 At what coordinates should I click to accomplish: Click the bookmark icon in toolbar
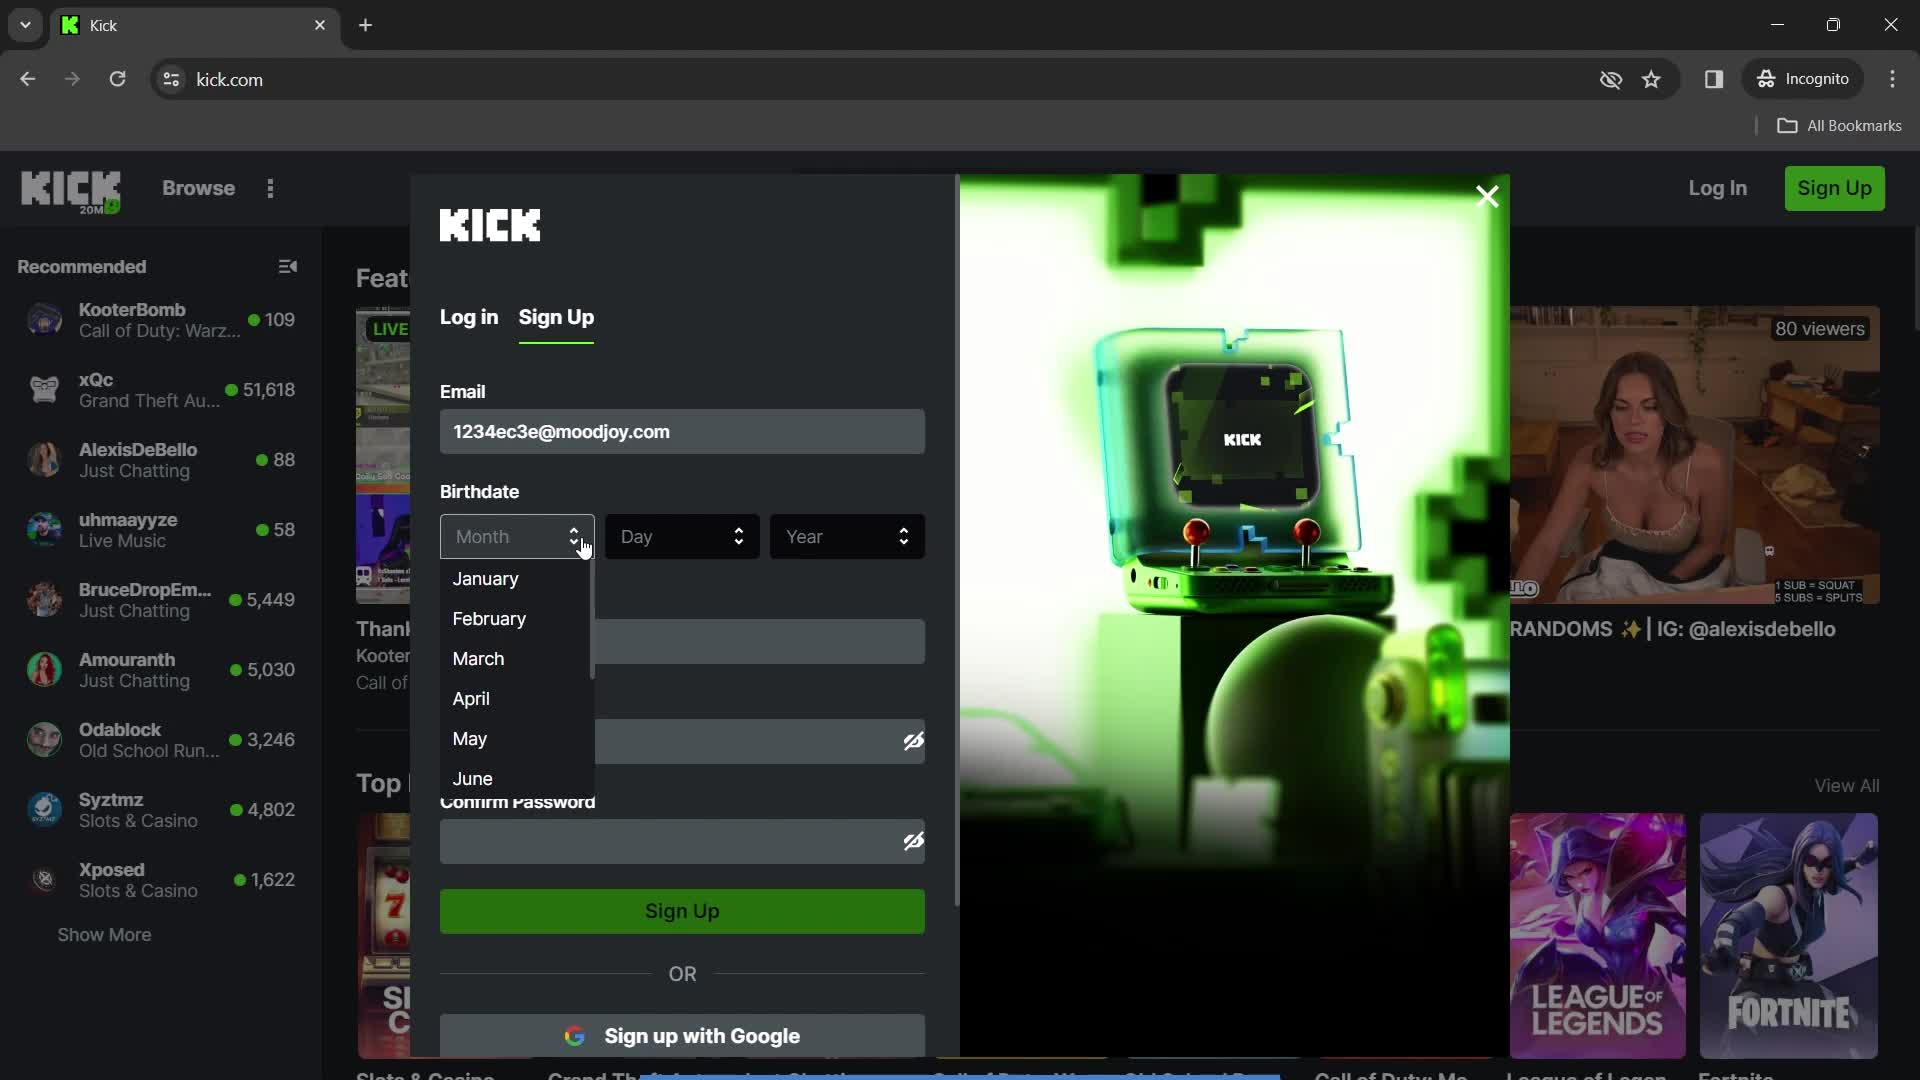pos(1652,79)
